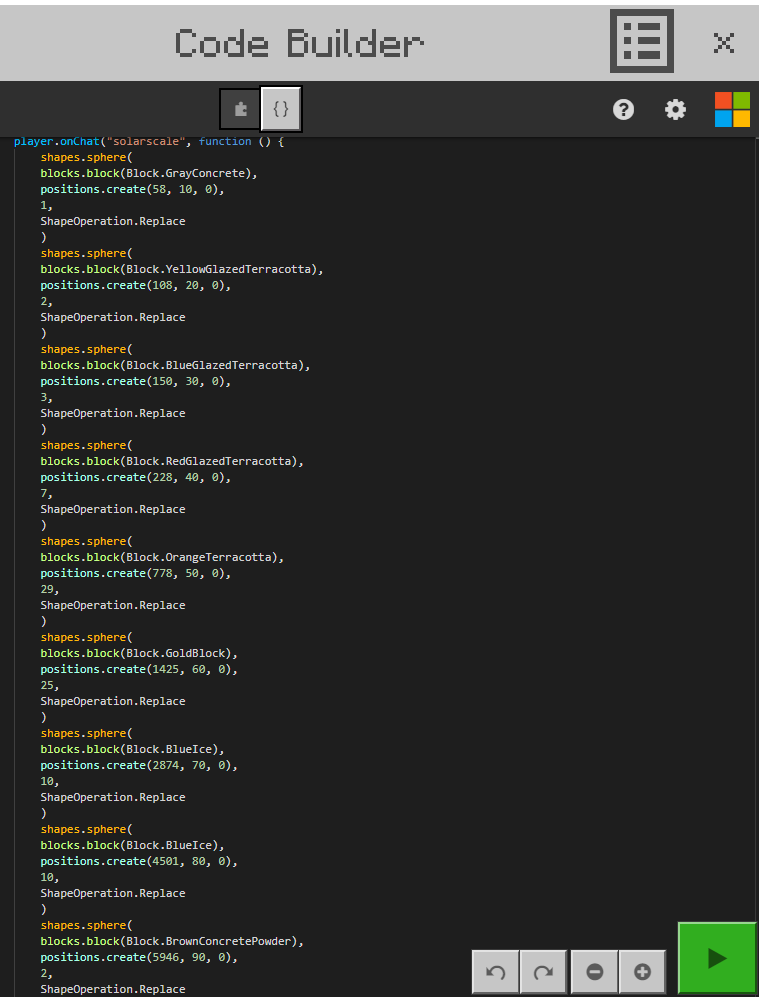759x997 pixels.
Task: Select Block.OrangeTerracotta line
Action: (162, 557)
